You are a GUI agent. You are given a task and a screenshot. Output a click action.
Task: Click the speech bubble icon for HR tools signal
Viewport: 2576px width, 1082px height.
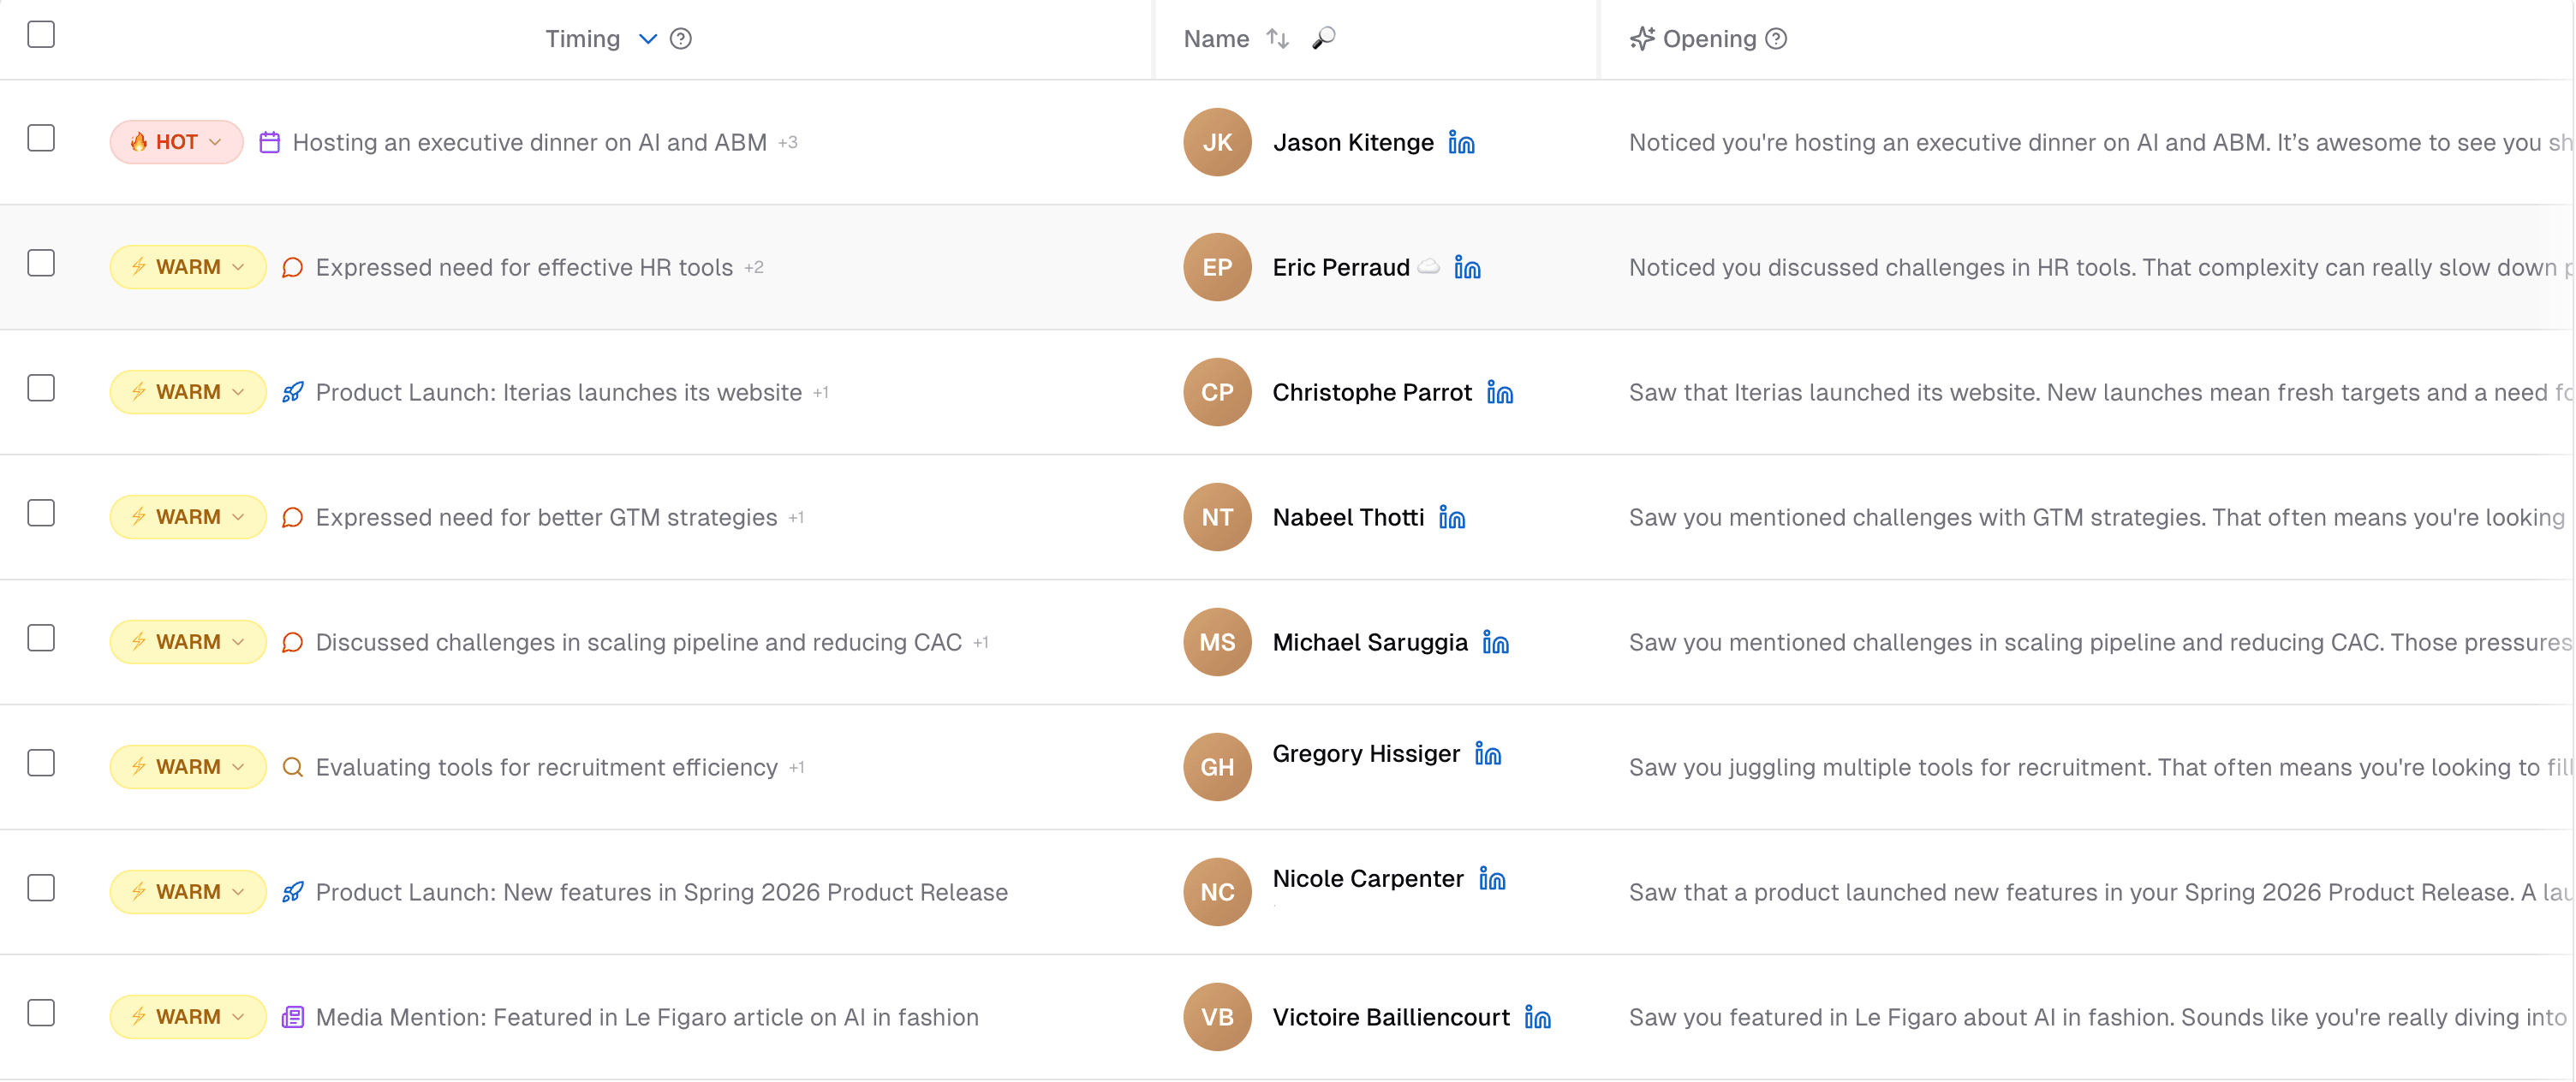292,267
